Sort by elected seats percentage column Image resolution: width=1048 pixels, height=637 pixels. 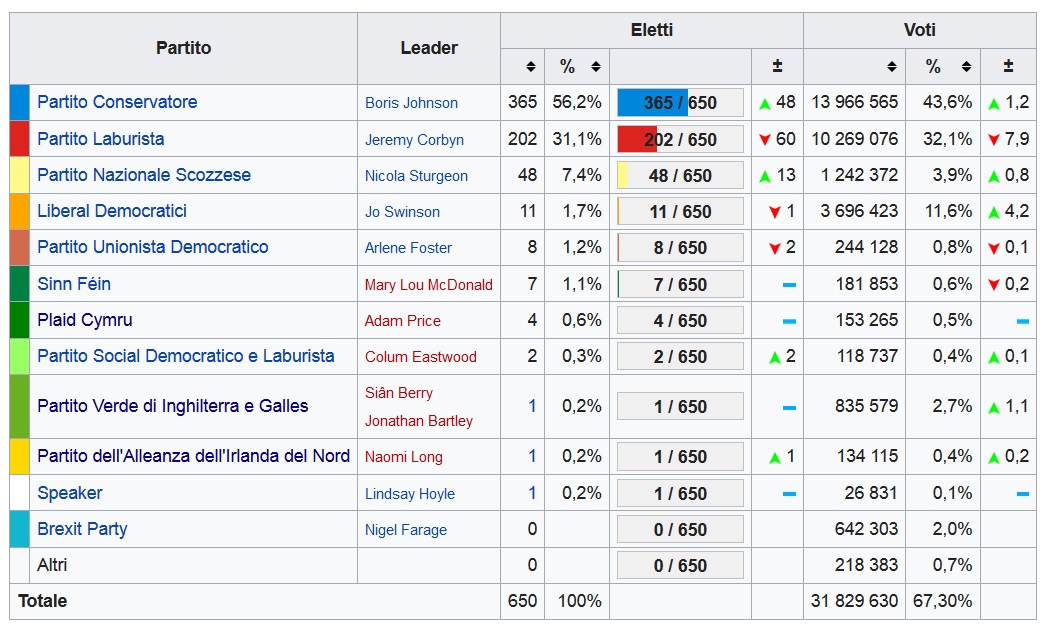tap(595, 67)
